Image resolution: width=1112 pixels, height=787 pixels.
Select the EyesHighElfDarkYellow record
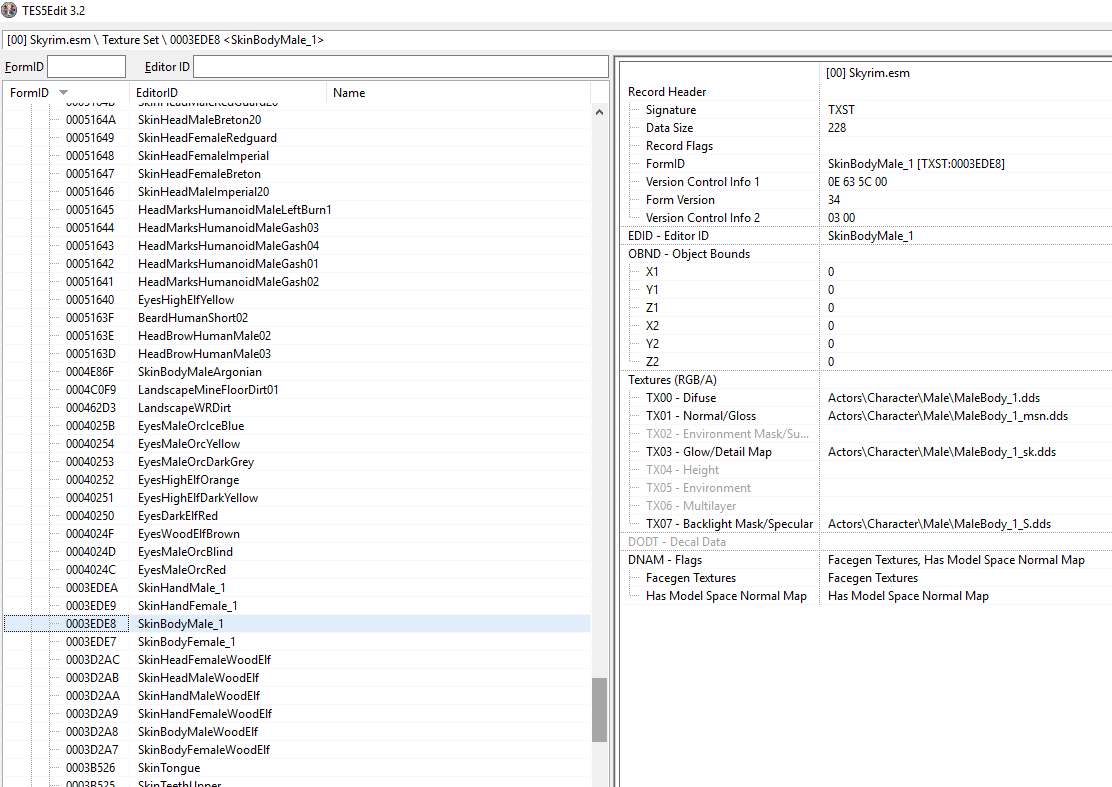coord(296,498)
